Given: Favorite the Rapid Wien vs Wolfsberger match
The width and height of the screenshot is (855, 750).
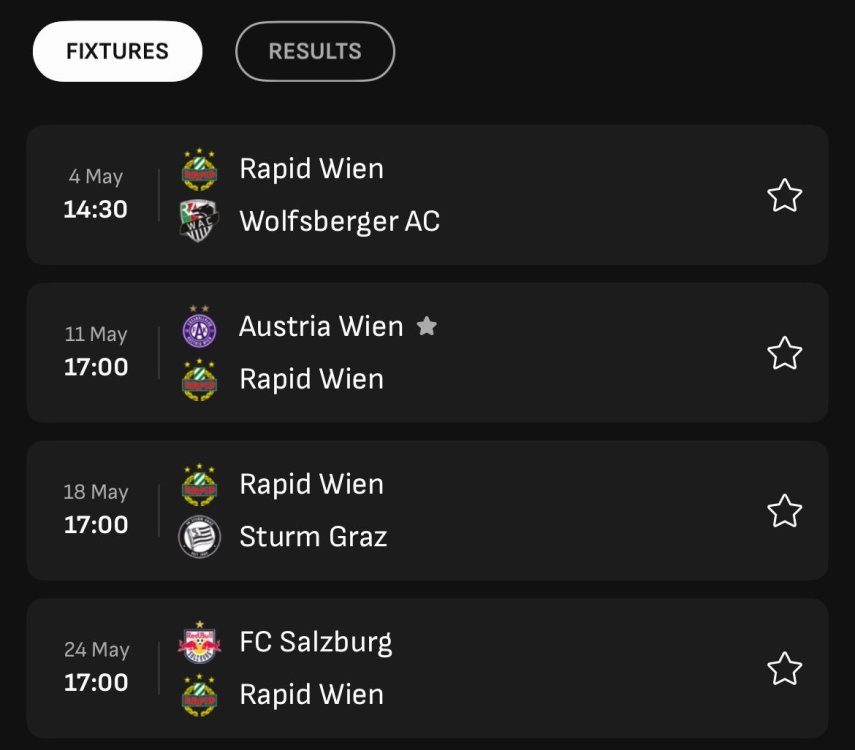Looking at the screenshot, I should [784, 195].
